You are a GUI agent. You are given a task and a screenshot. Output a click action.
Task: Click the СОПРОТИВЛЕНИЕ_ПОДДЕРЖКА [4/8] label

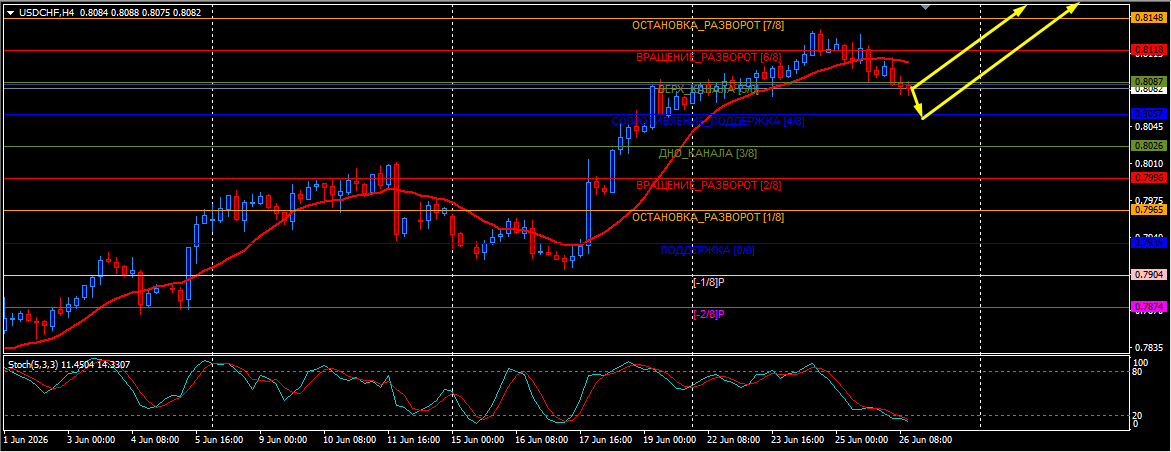[708, 121]
